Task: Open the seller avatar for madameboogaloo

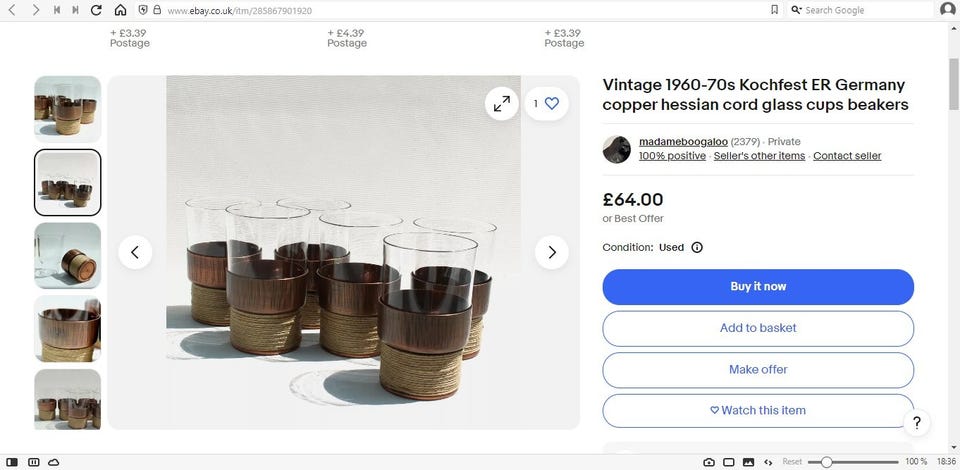Action: tap(616, 149)
